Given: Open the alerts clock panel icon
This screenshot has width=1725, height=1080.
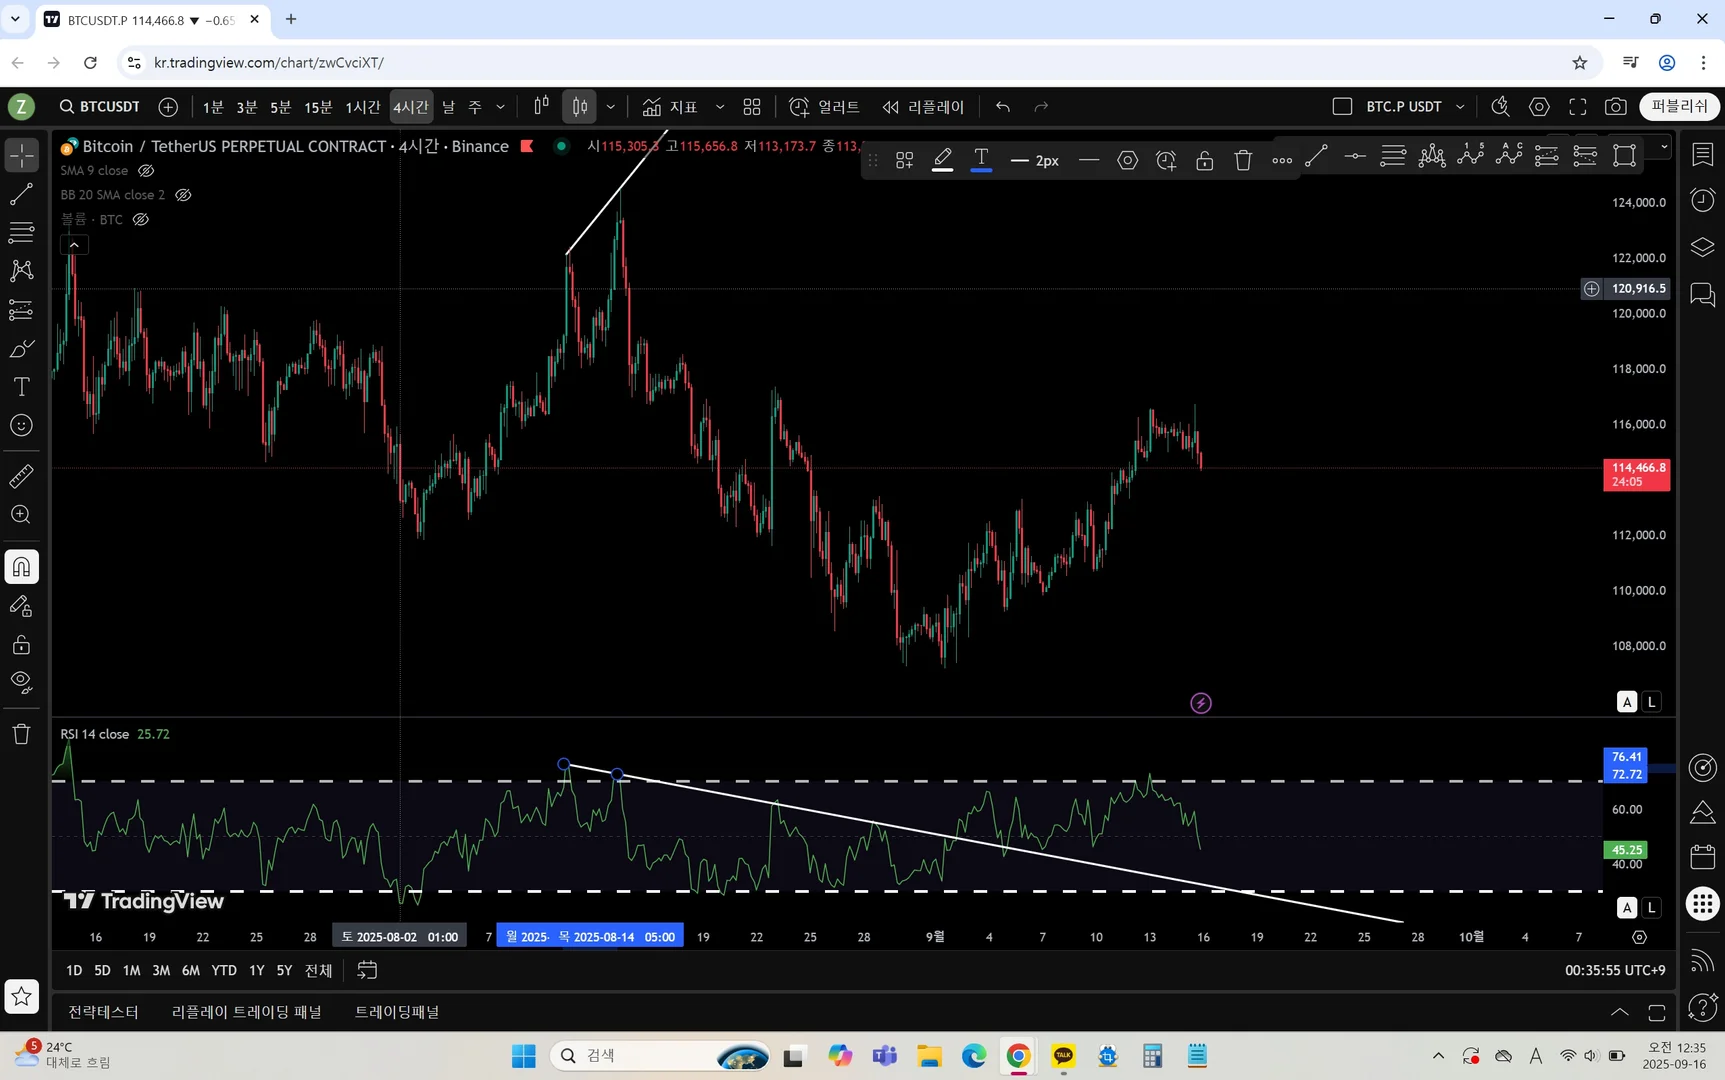Looking at the screenshot, I should [x=1702, y=200].
